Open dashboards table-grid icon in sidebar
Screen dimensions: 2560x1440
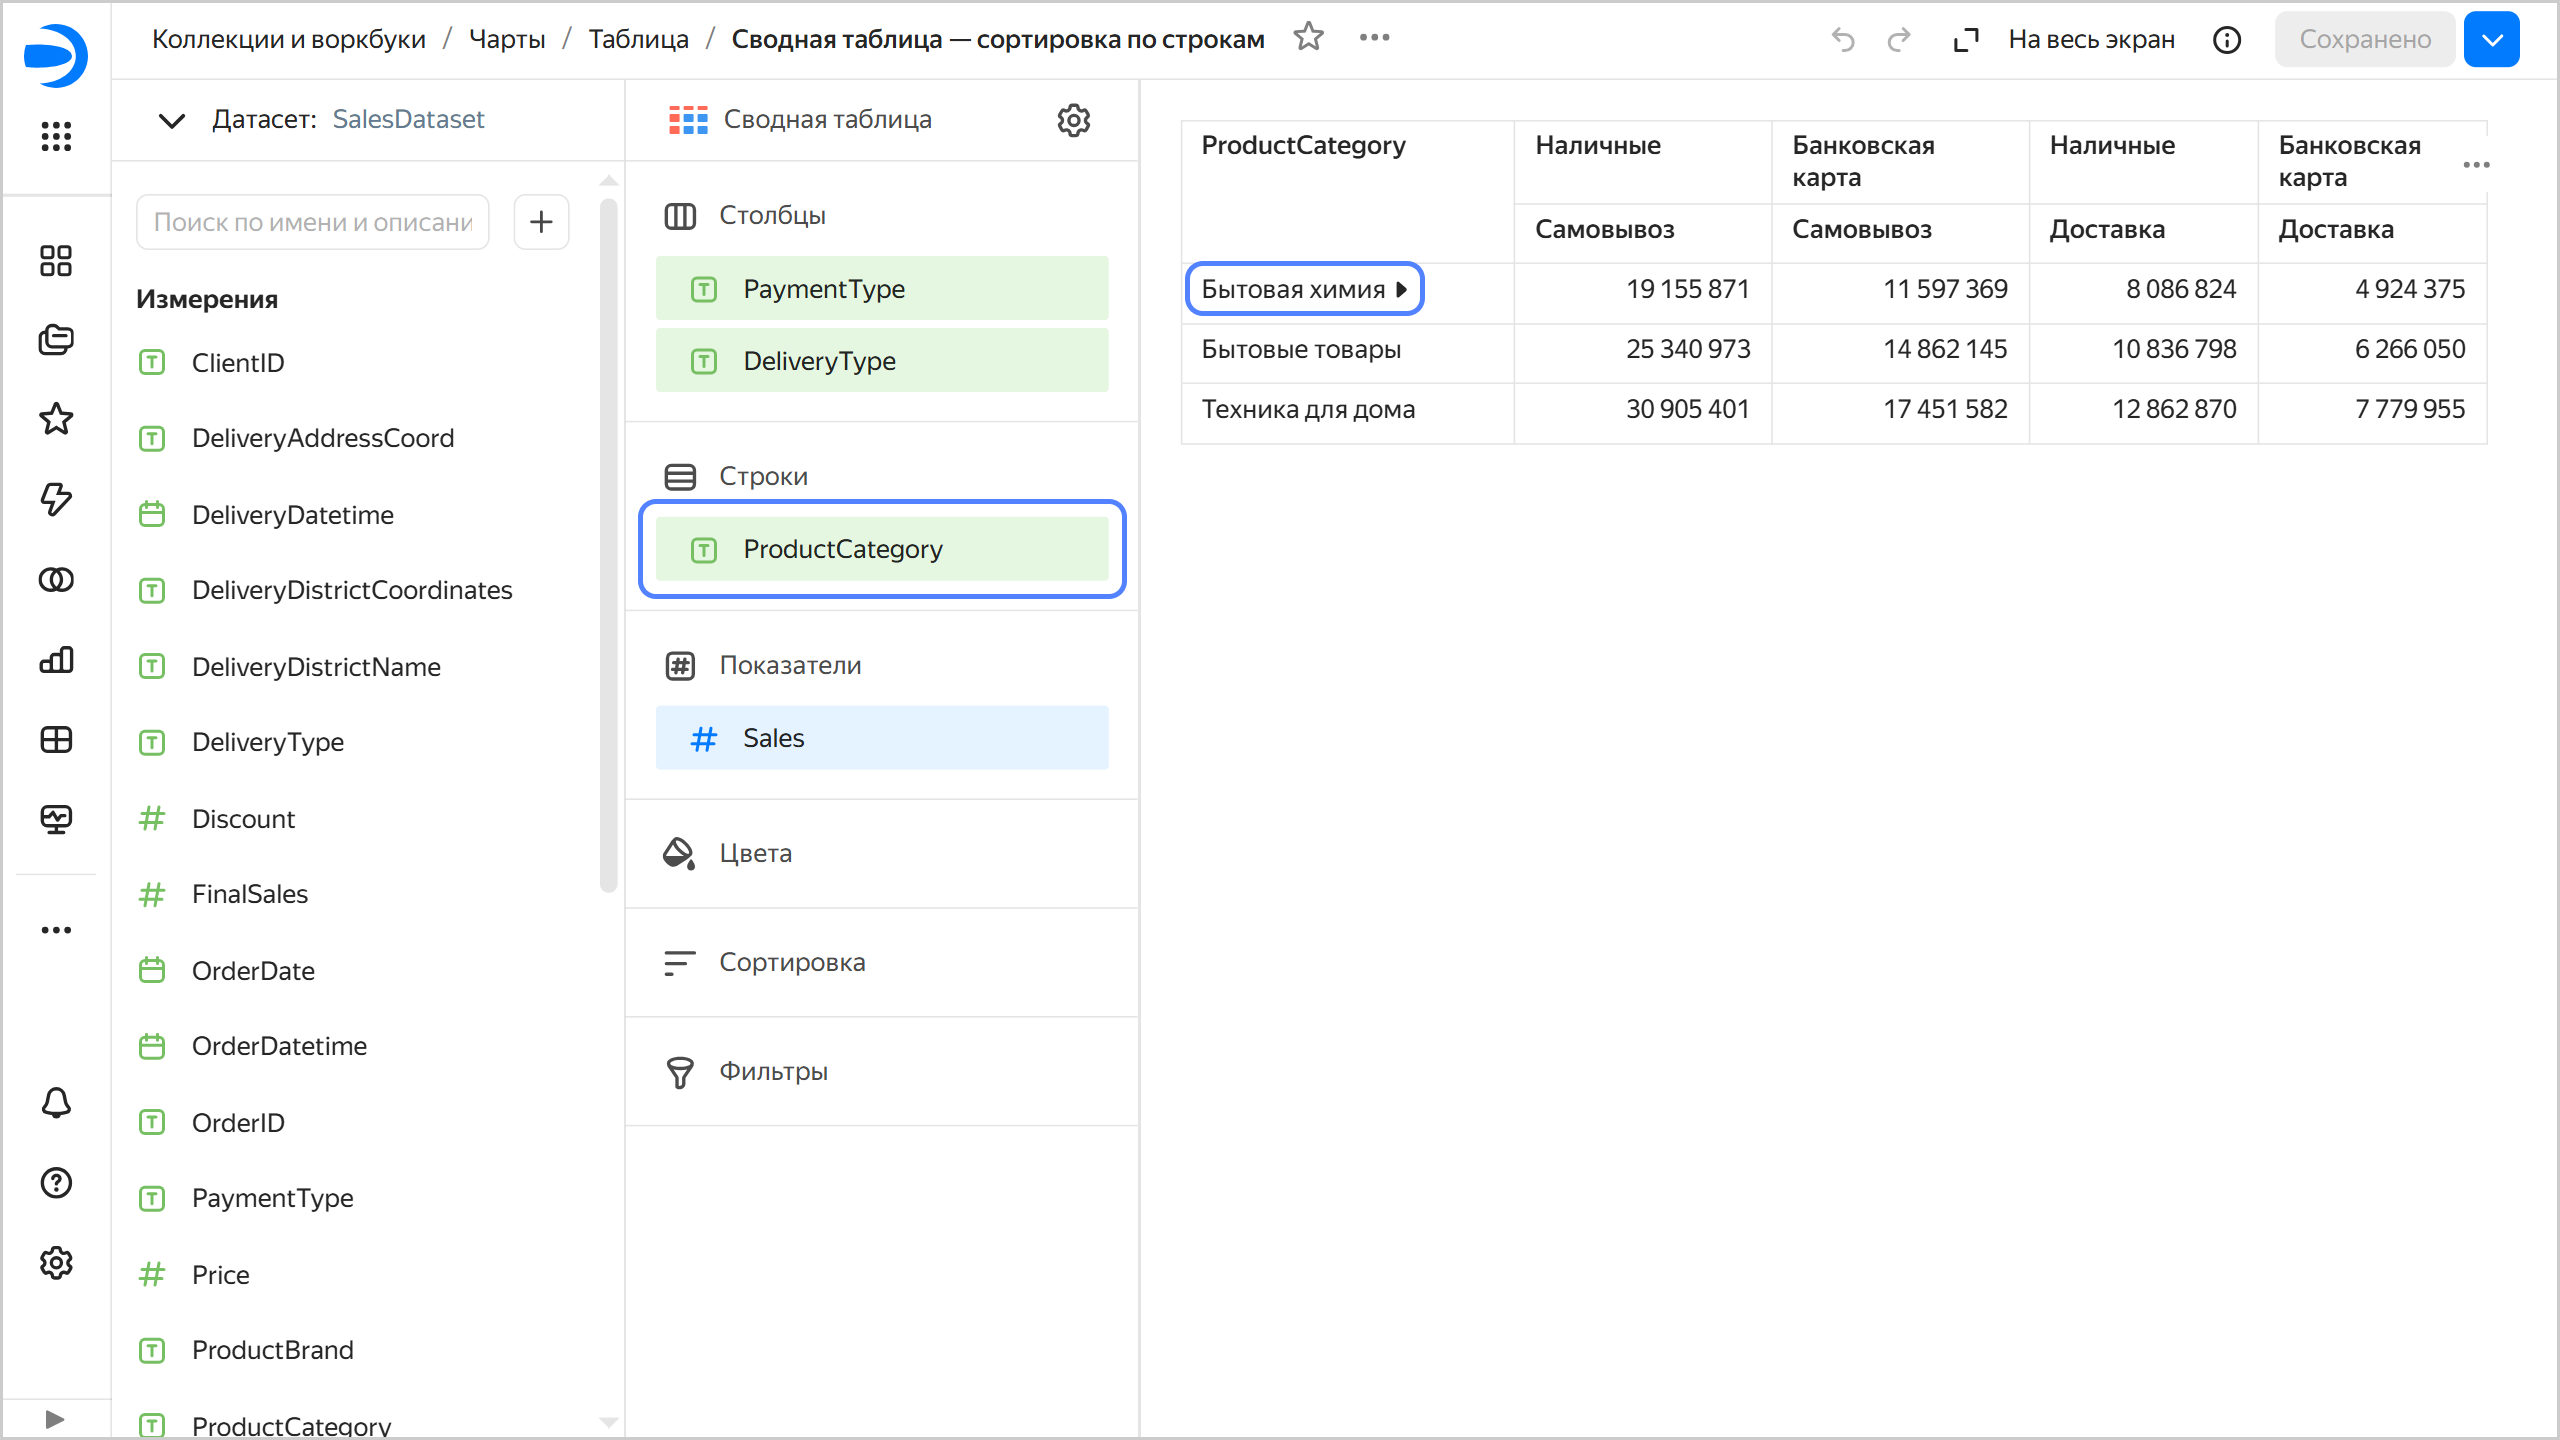click(x=56, y=740)
